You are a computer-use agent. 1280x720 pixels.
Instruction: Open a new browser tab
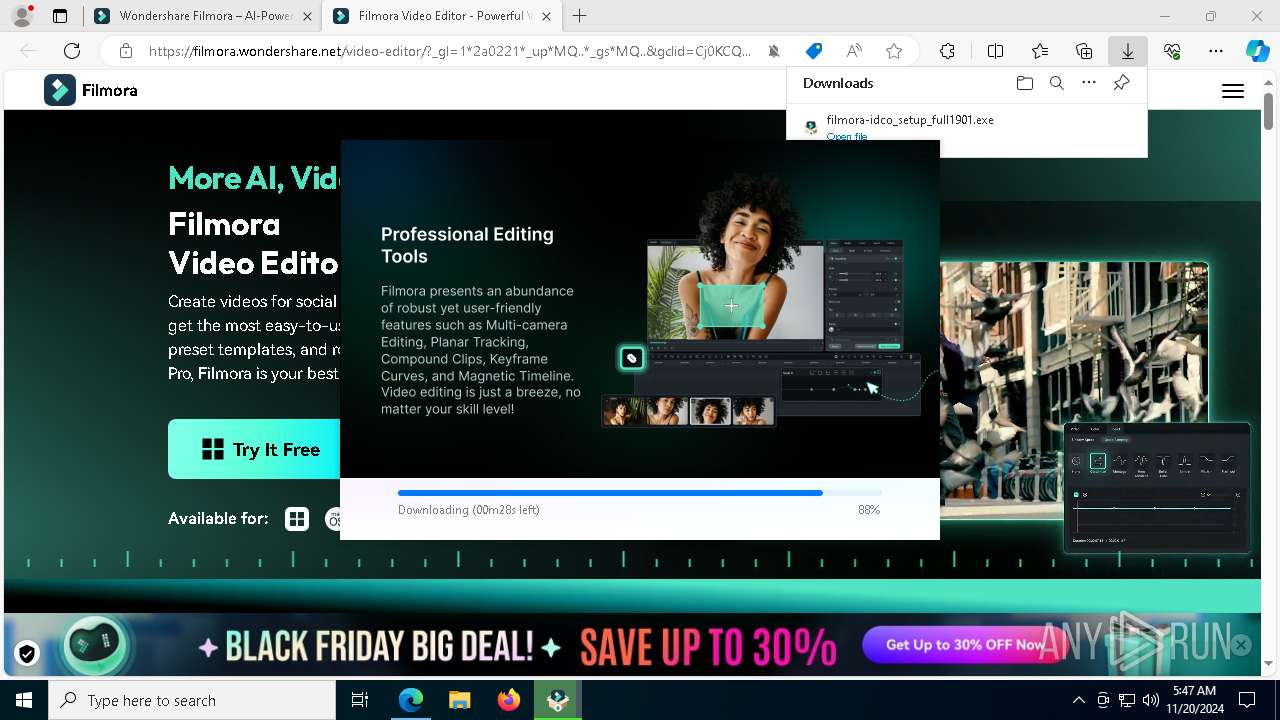click(x=579, y=16)
